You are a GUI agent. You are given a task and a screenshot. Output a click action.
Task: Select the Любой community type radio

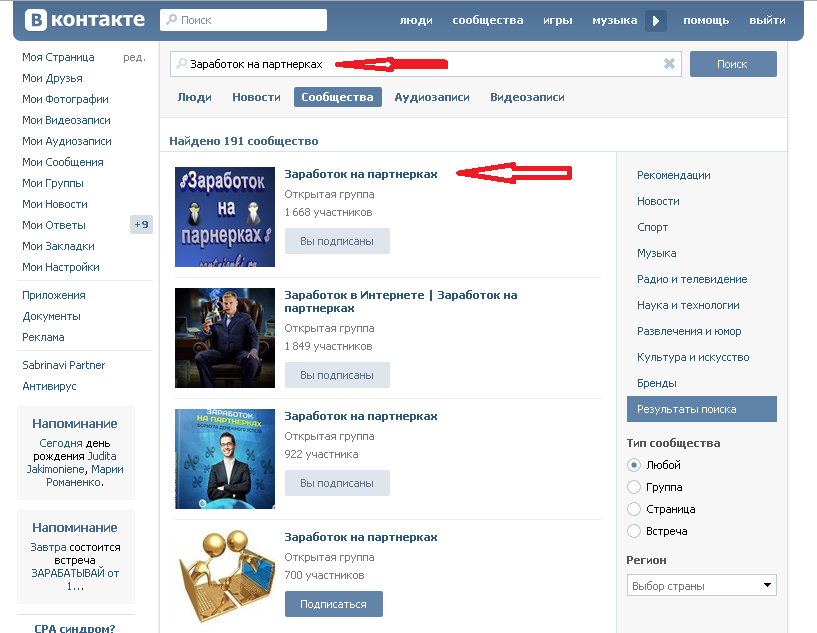[x=634, y=465]
